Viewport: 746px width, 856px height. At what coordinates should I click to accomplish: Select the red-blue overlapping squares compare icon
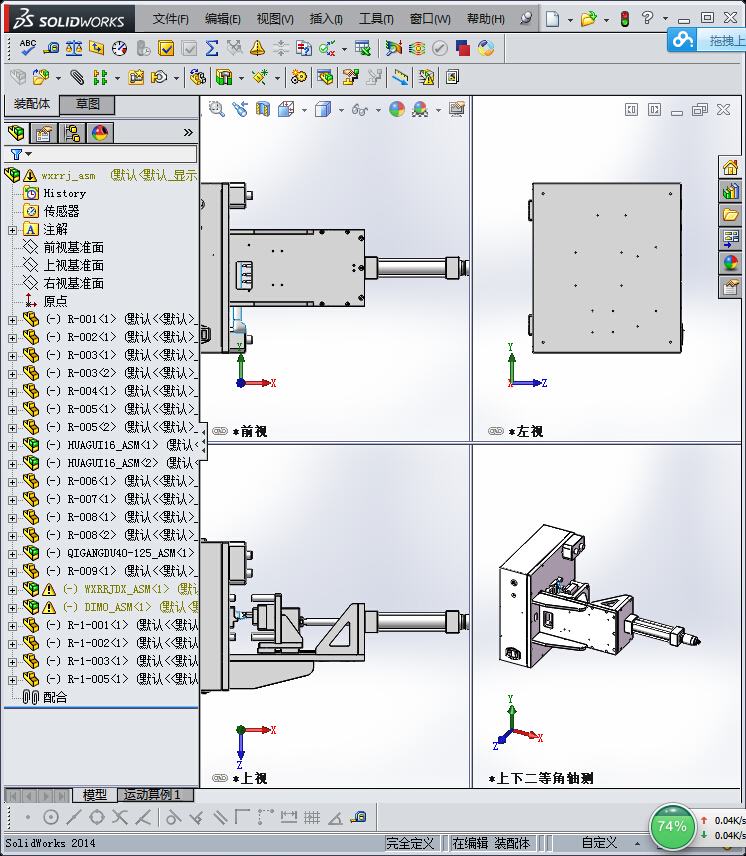(x=462, y=49)
